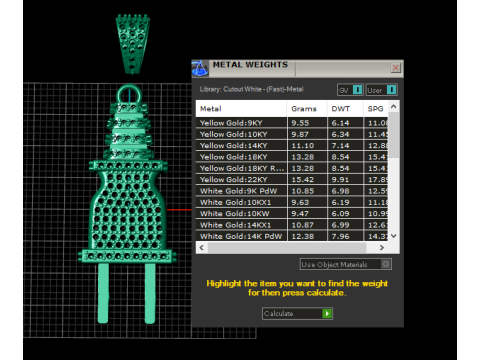The height and width of the screenshot is (360, 480).
Task: Select the left prong of the model
Action: [103, 293]
